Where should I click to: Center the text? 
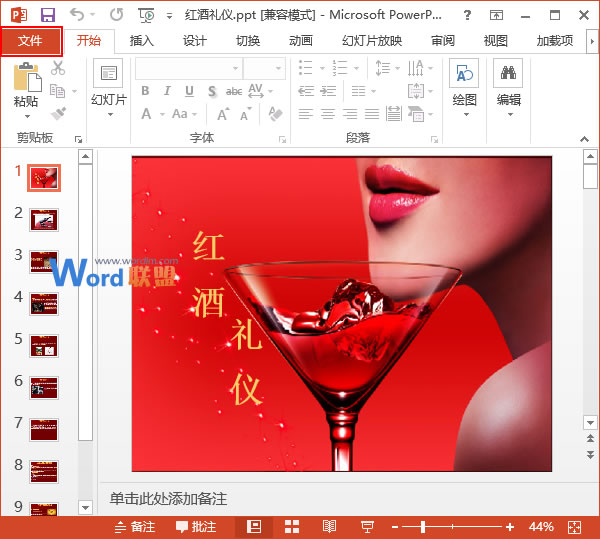[328, 114]
